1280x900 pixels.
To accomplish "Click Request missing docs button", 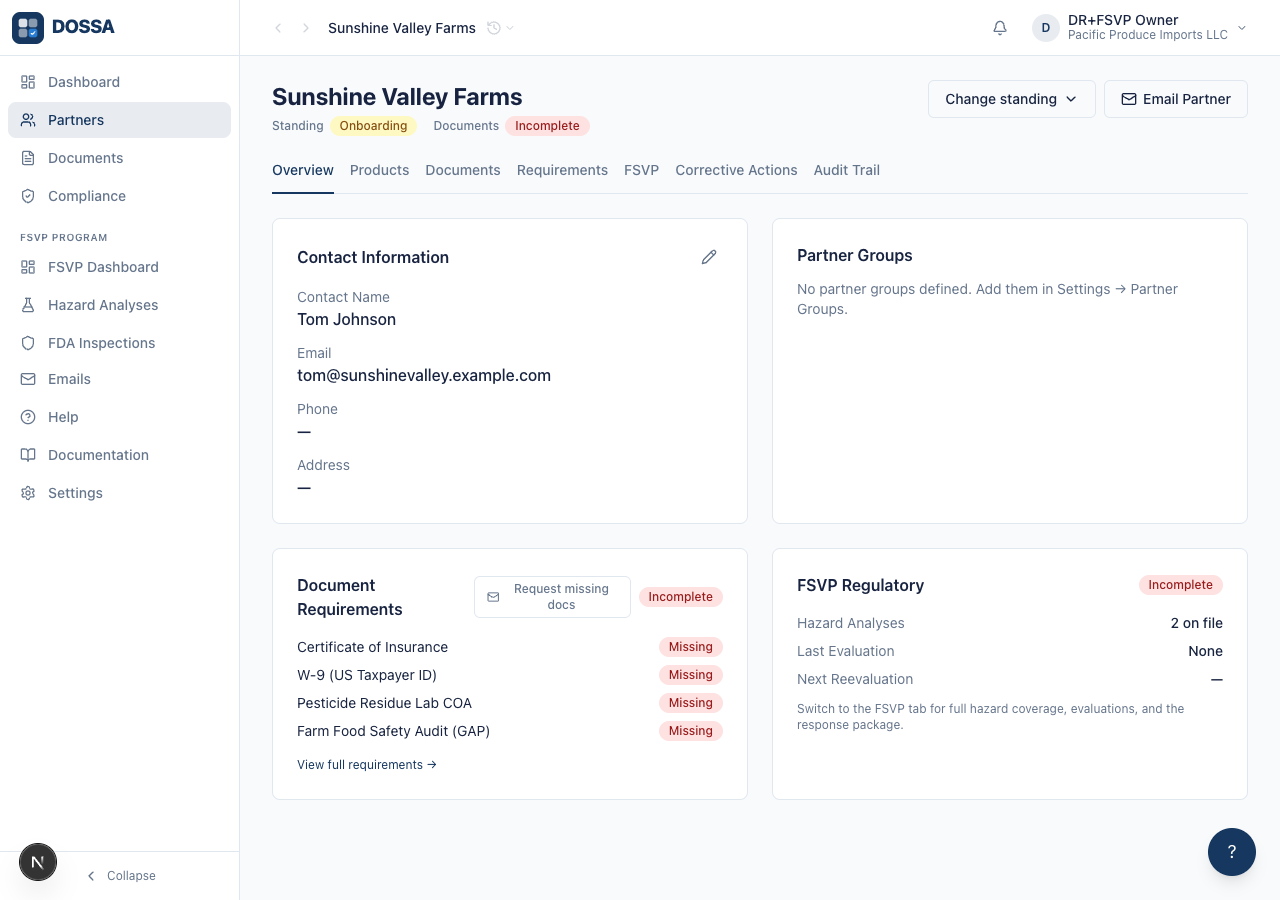I will pos(552,597).
